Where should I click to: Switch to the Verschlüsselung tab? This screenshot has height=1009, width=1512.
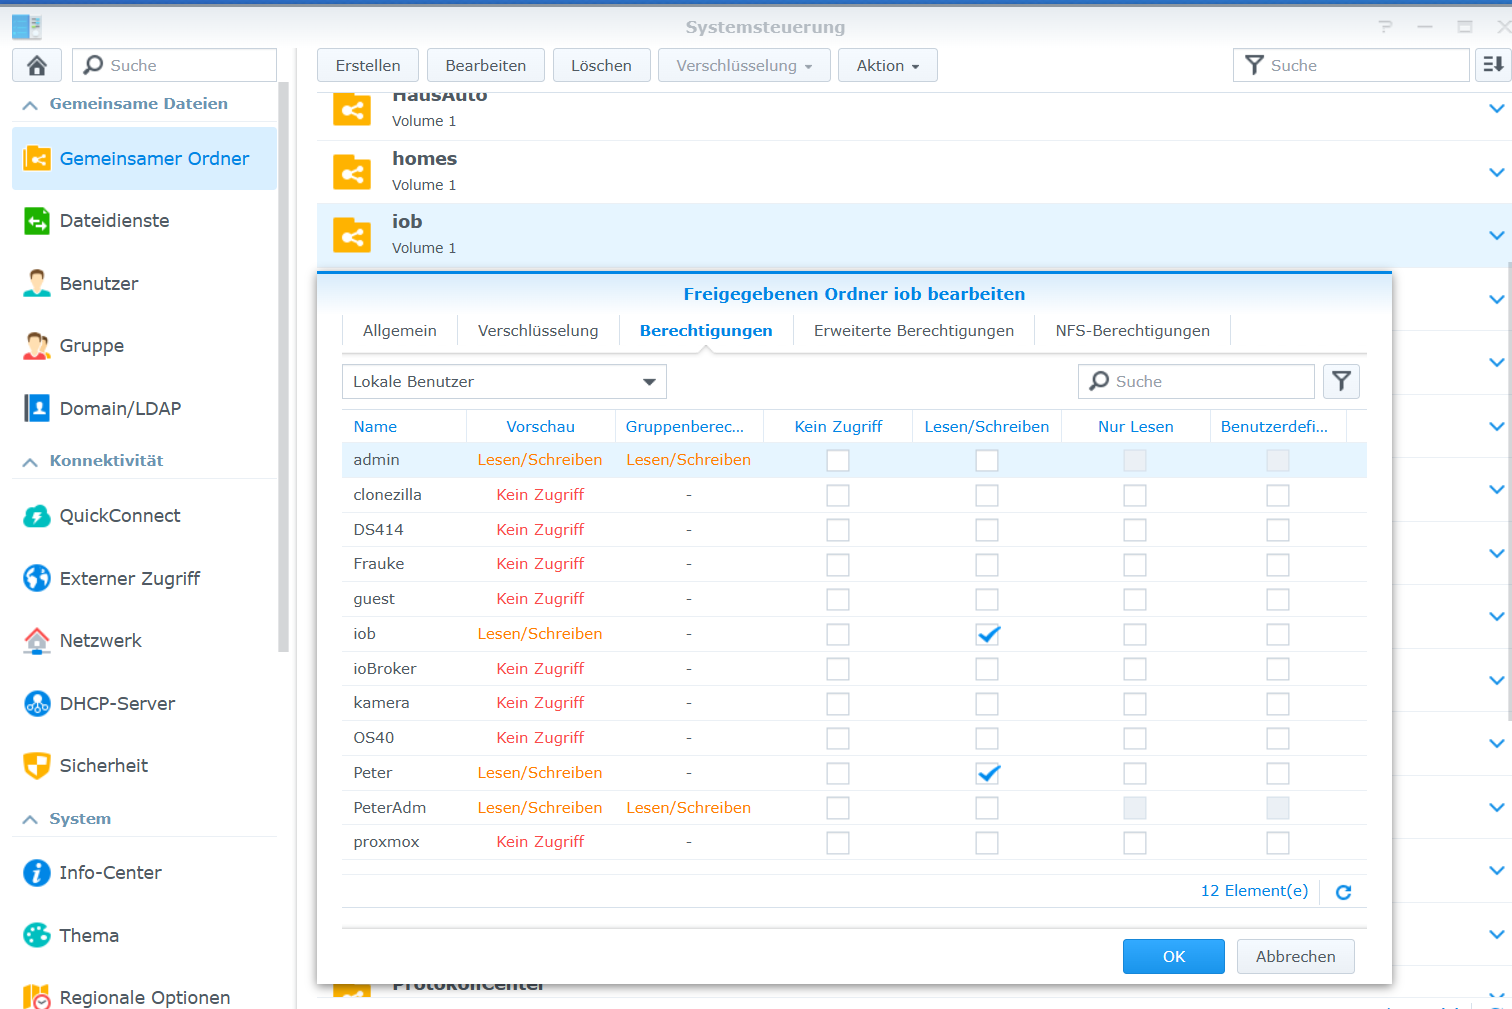538,331
